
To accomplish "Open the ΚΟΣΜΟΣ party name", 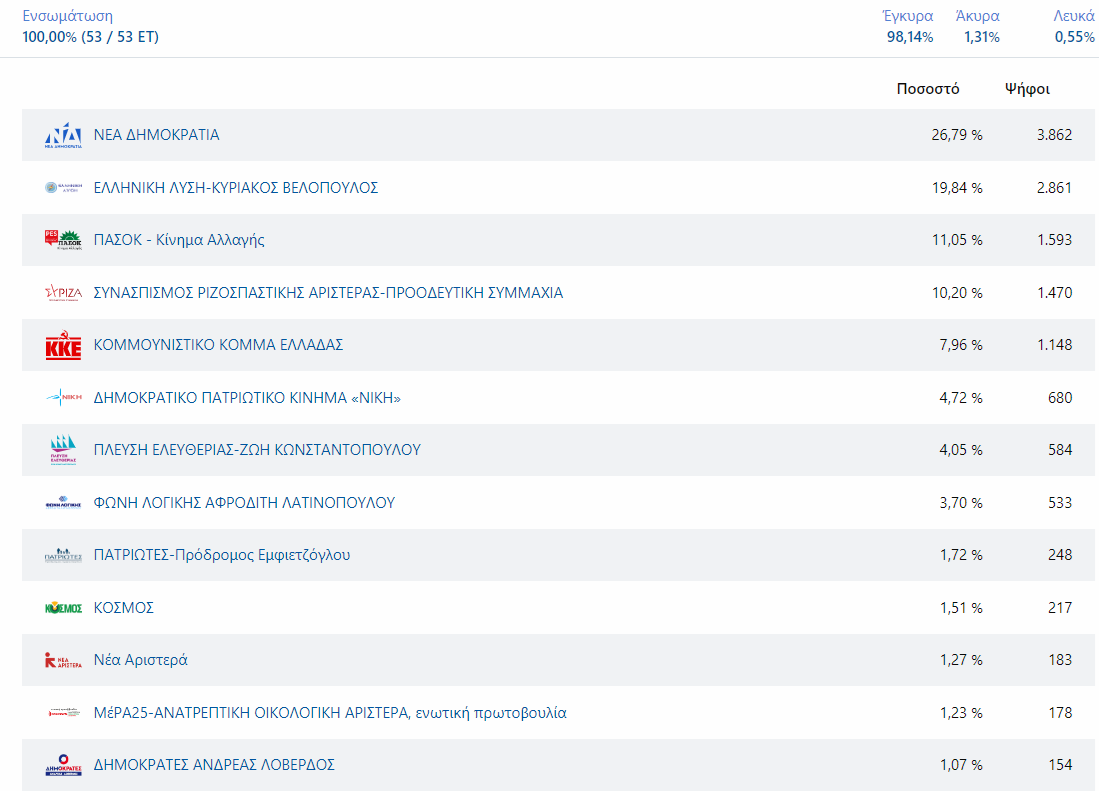I will [124, 607].
